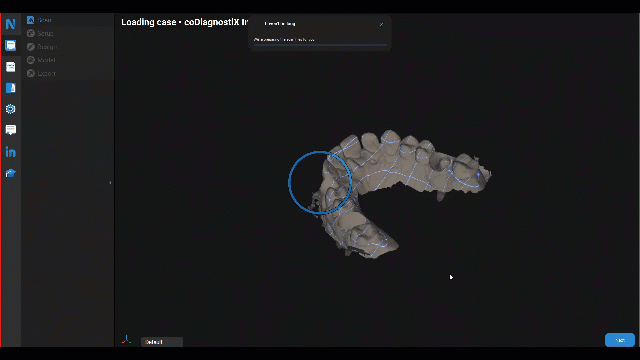The width and height of the screenshot is (640, 360).
Task: Open settings gear in sidebar
Action: click(x=11, y=109)
